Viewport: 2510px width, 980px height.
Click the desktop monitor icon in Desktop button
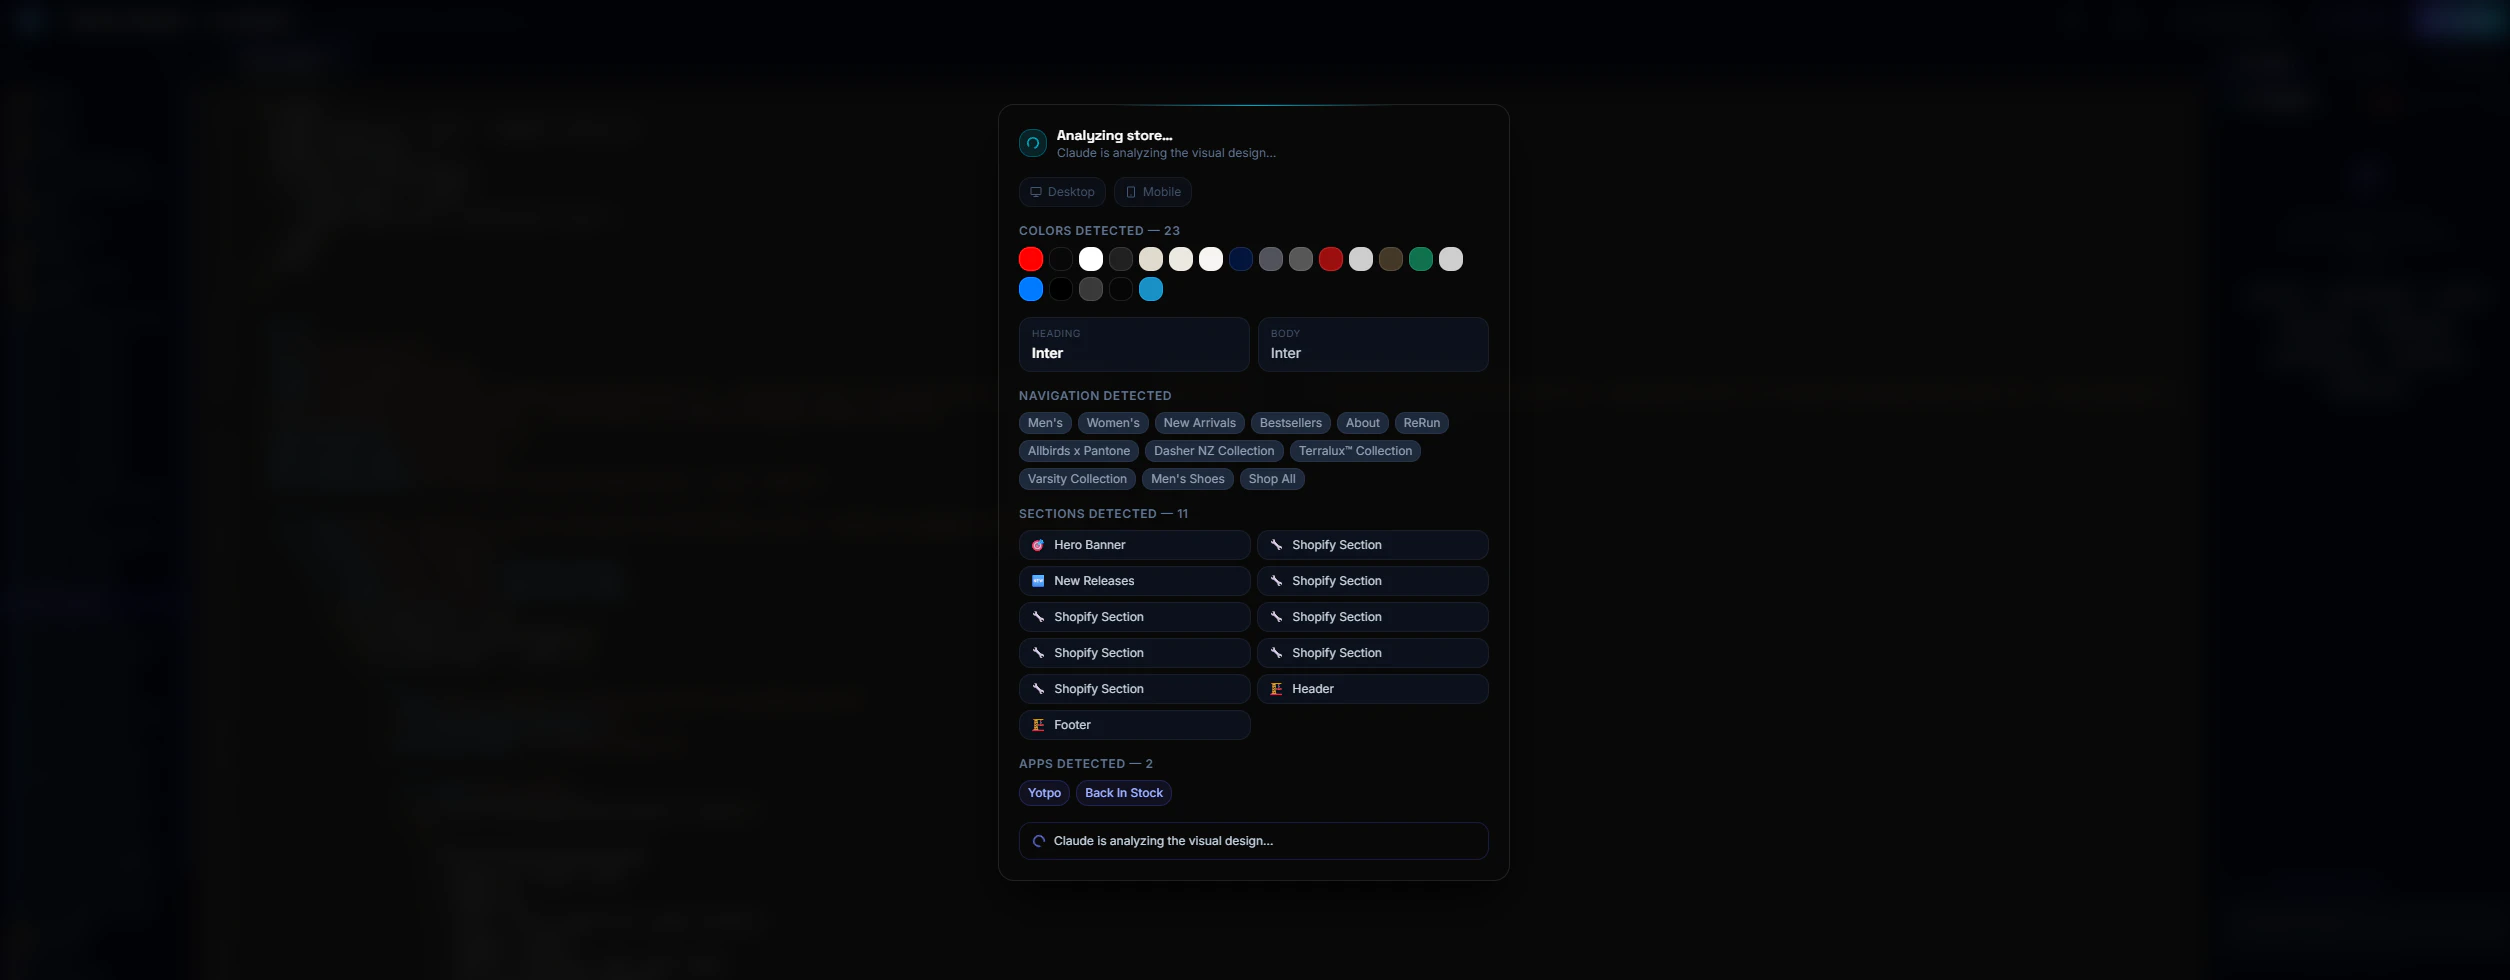click(1038, 192)
